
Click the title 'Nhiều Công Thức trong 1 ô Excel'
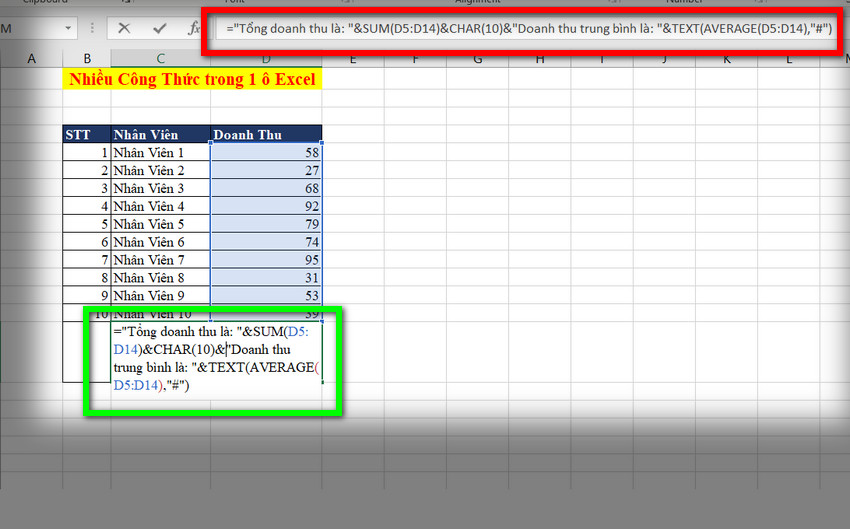[192, 79]
